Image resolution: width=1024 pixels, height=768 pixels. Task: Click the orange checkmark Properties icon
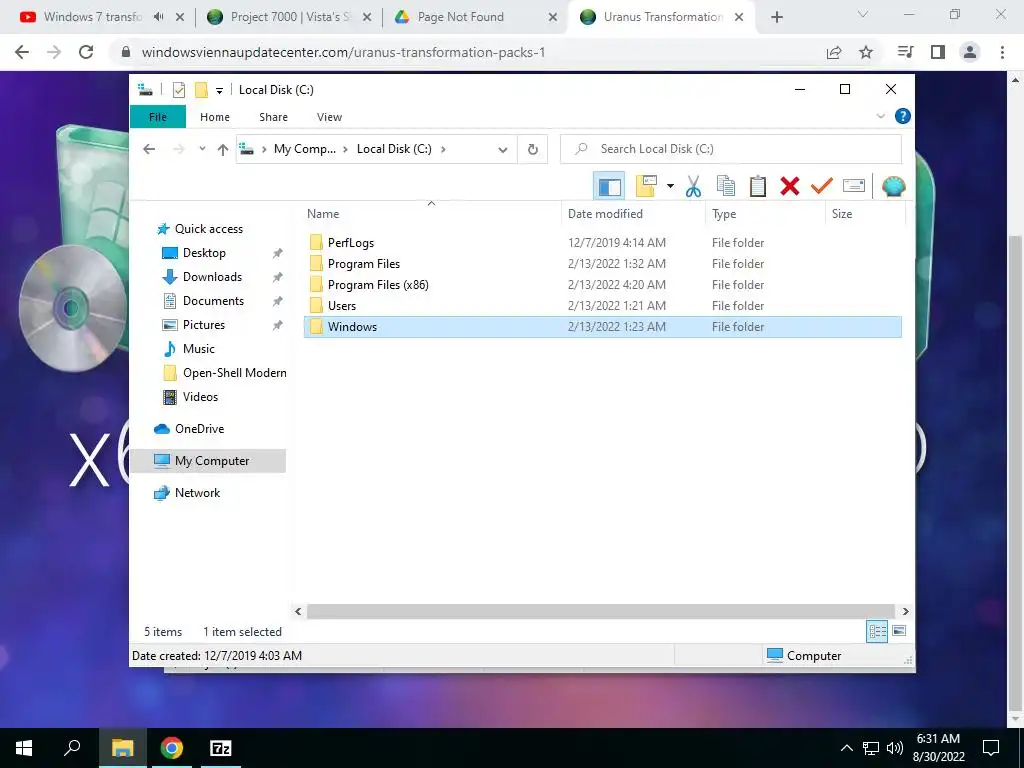point(822,187)
